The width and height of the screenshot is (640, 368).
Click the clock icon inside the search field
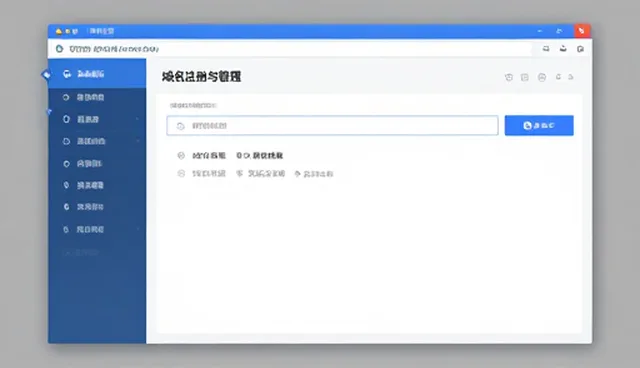click(180, 126)
